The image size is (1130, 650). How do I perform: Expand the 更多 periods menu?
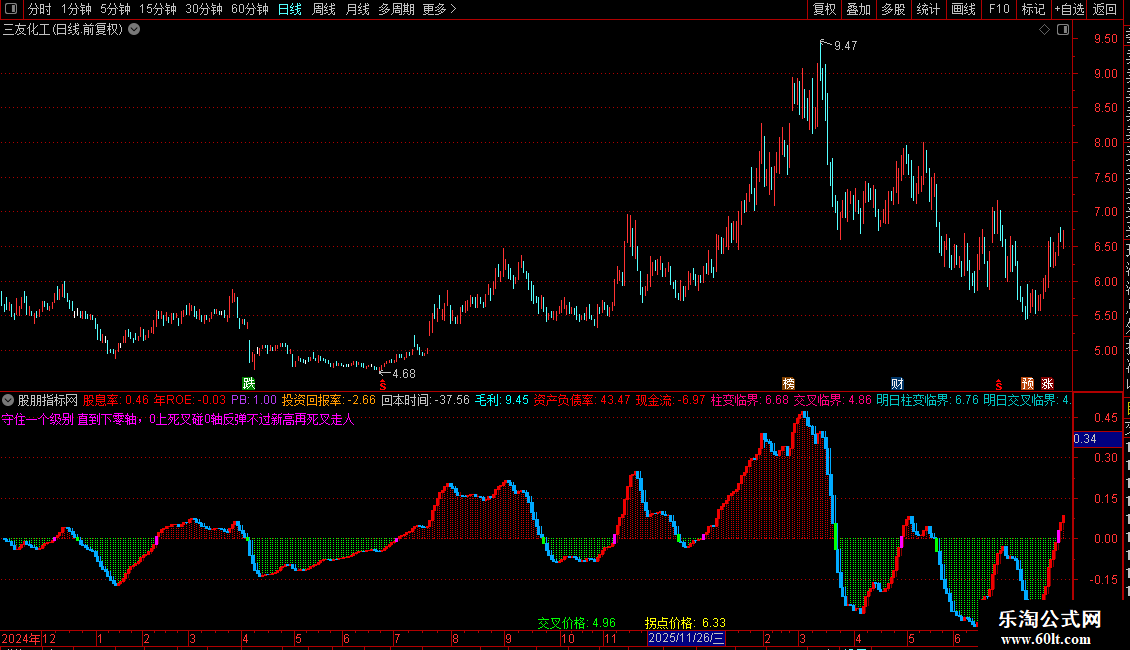(x=440, y=9)
